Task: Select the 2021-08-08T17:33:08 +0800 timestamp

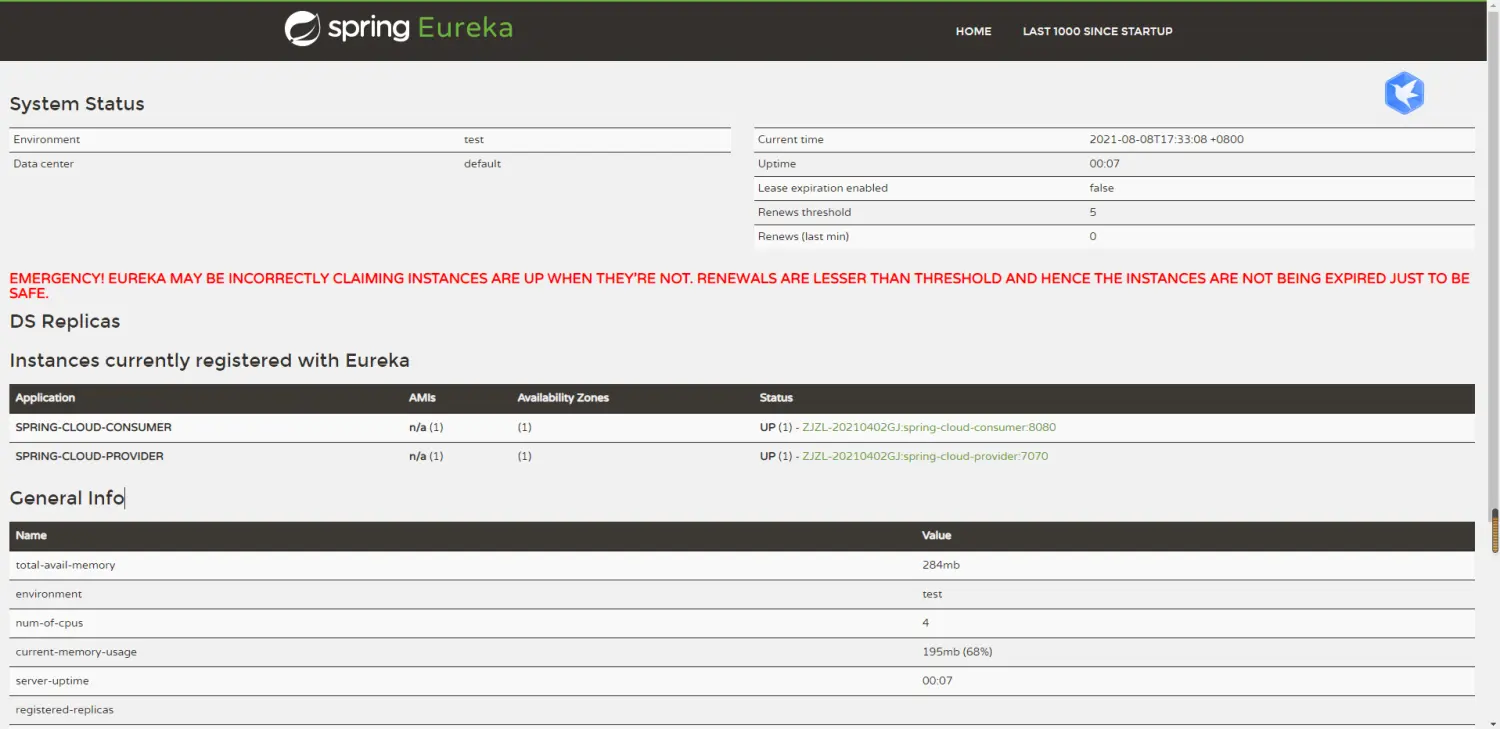Action: tap(1166, 140)
